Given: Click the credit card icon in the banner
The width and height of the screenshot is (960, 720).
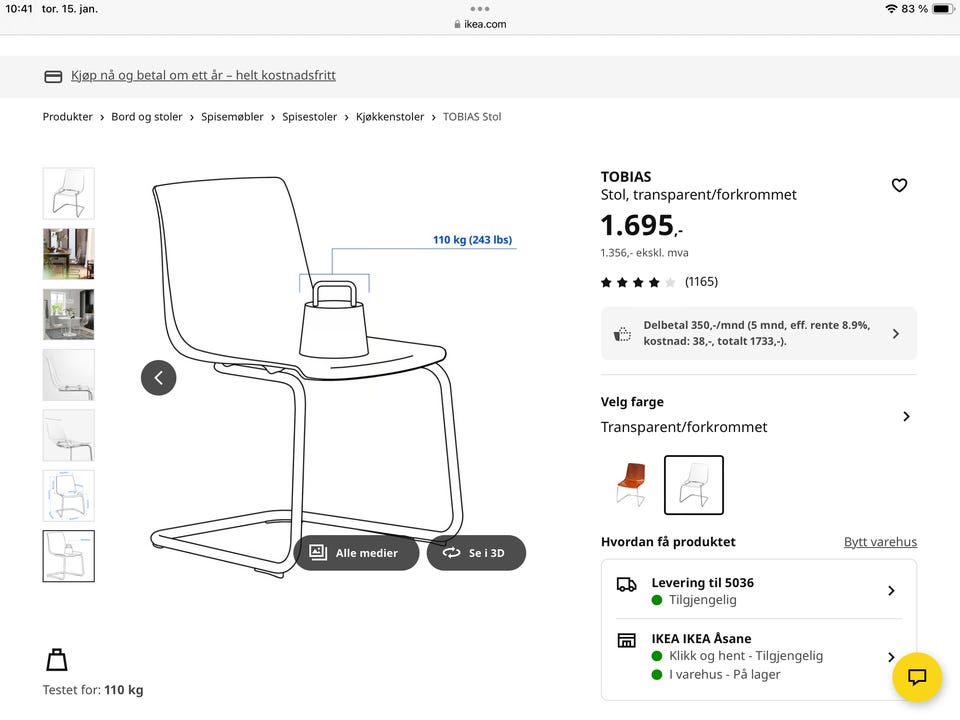Looking at the screenshot, I should point(53,76).
